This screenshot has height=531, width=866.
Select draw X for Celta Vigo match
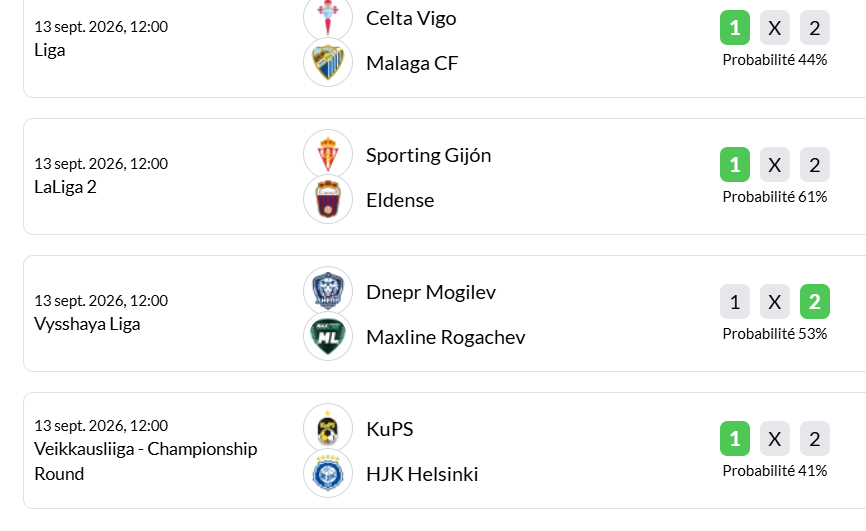(x=775, y=28)
